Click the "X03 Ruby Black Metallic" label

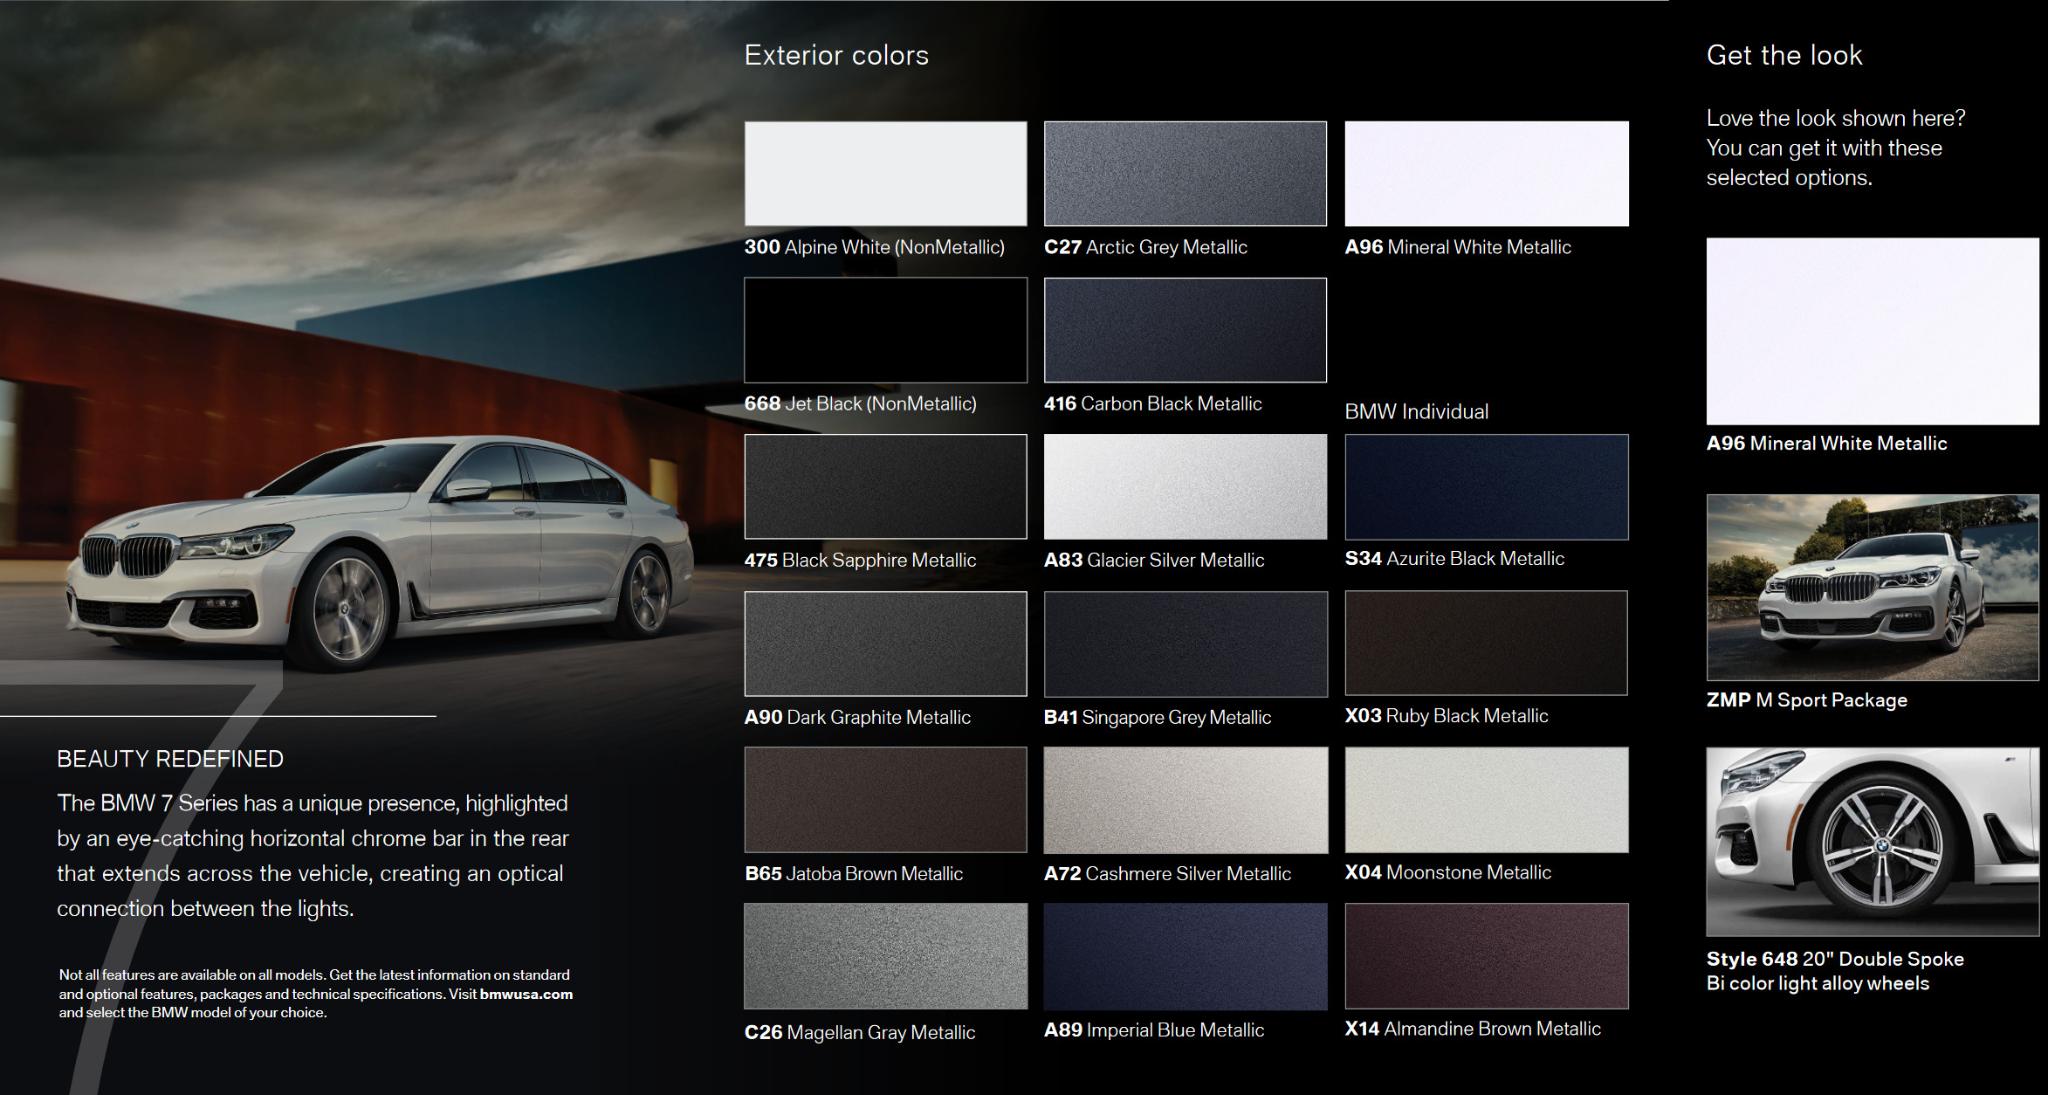pyautogui.click(x=1447, y=716)
